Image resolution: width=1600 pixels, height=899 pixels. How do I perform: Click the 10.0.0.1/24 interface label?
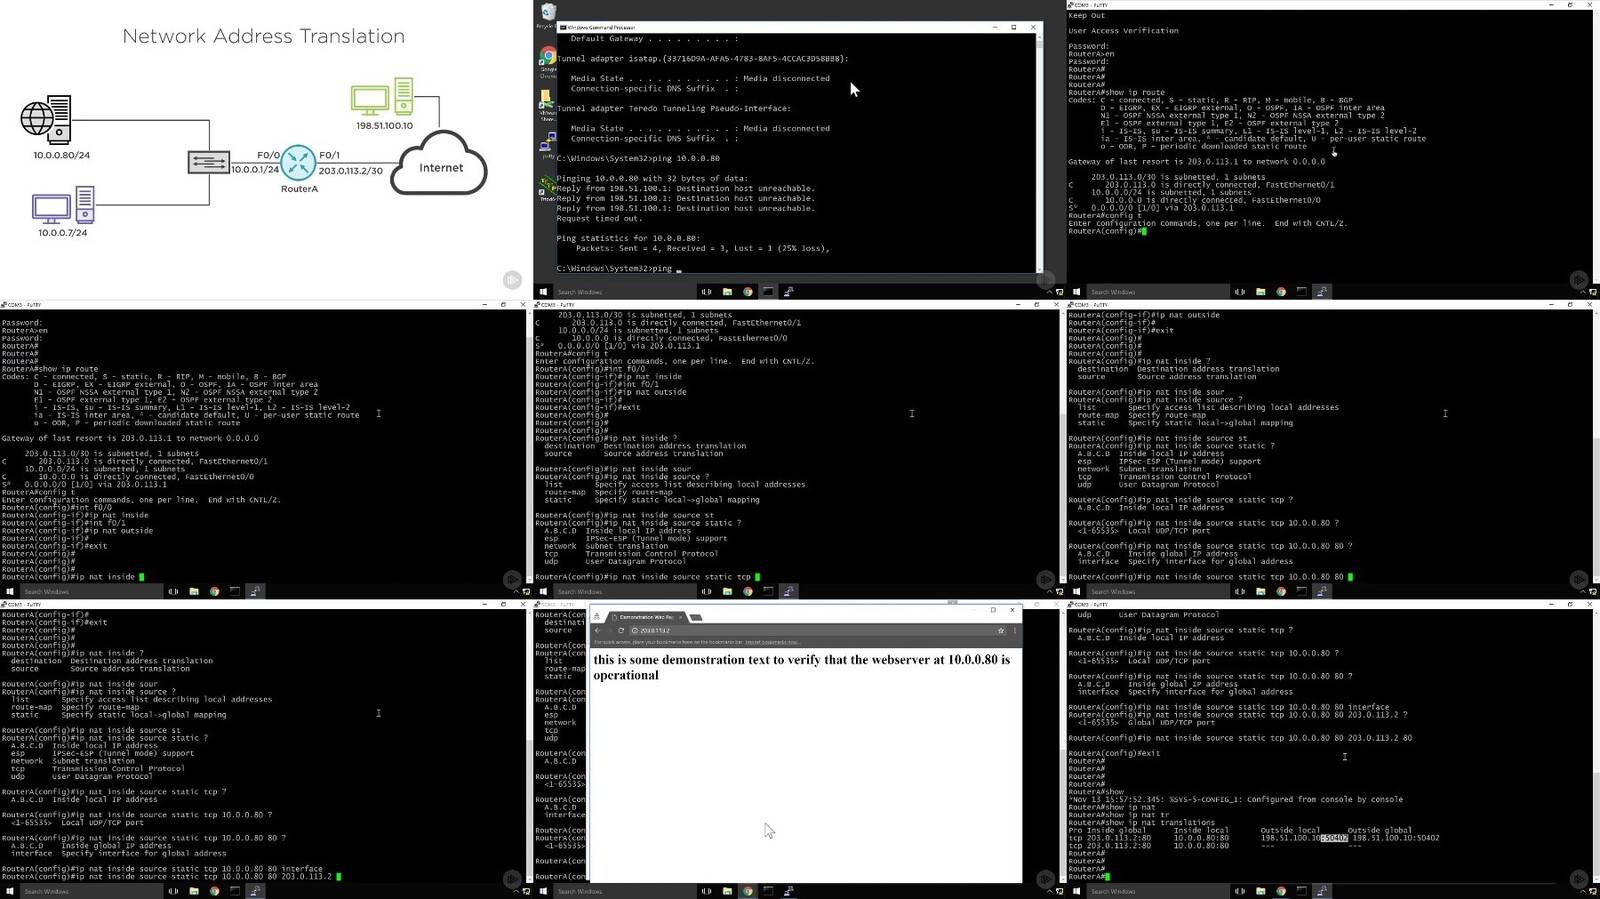pyautogui.click(x=255, y=170)
